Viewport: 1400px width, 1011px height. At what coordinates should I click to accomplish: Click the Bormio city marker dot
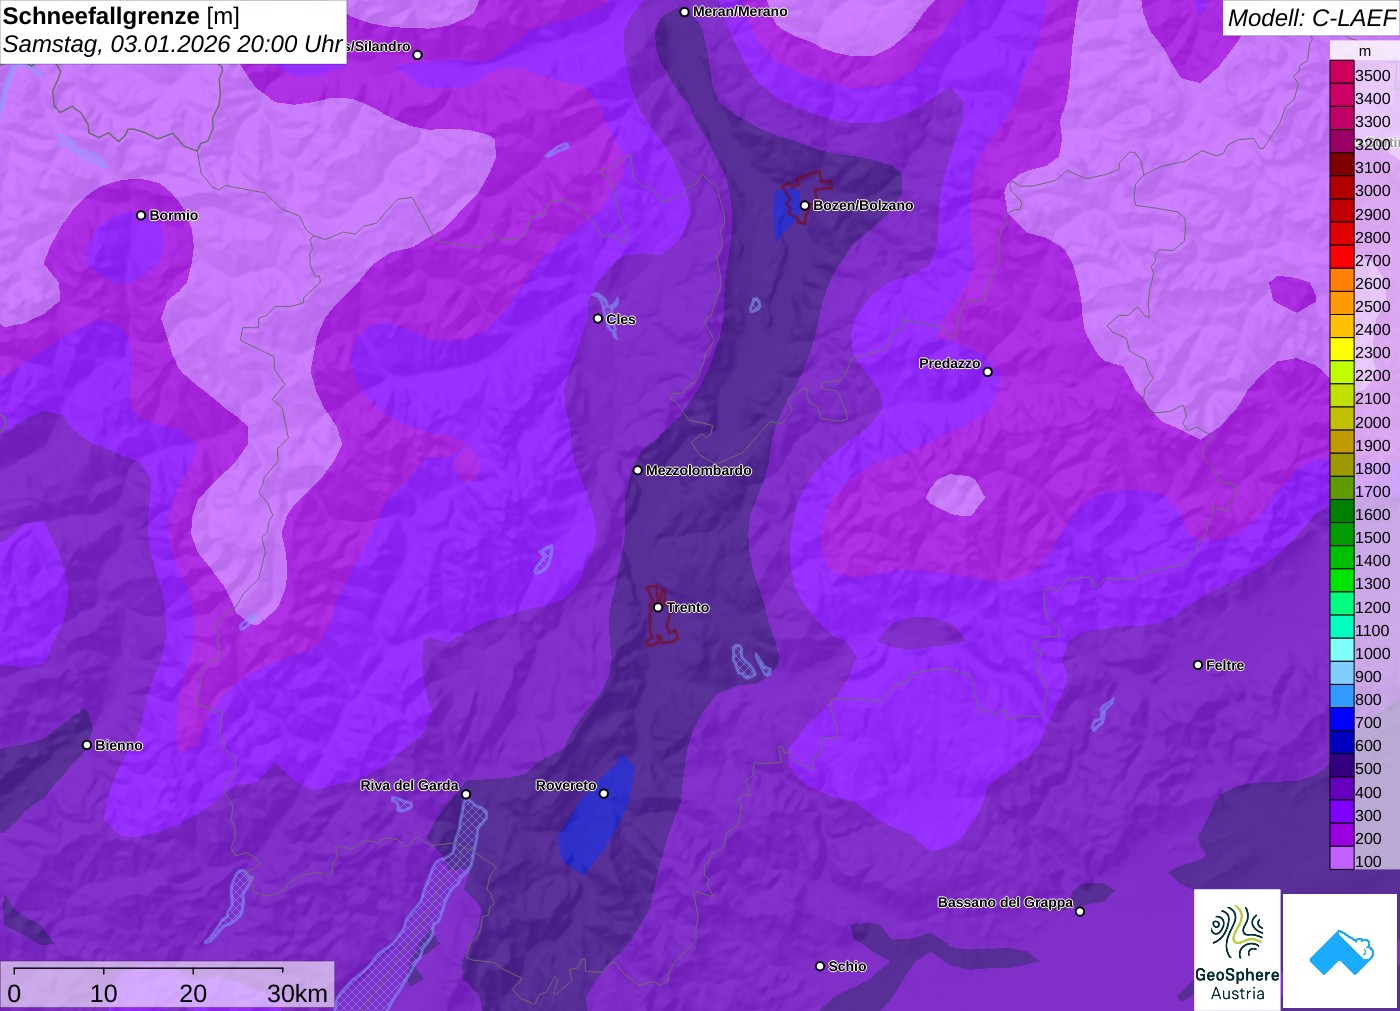point(141,215)
